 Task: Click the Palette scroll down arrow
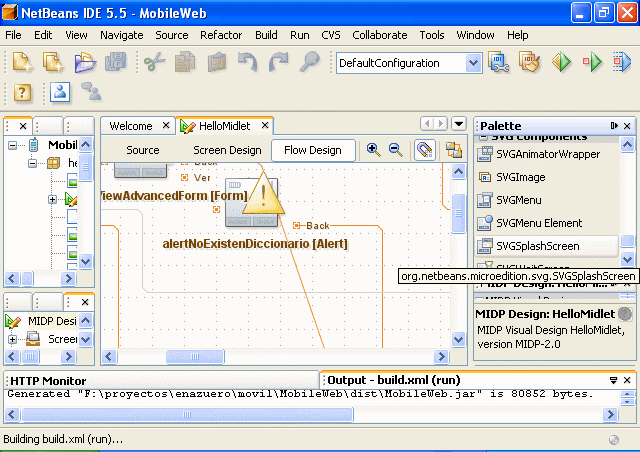[627, 259]
